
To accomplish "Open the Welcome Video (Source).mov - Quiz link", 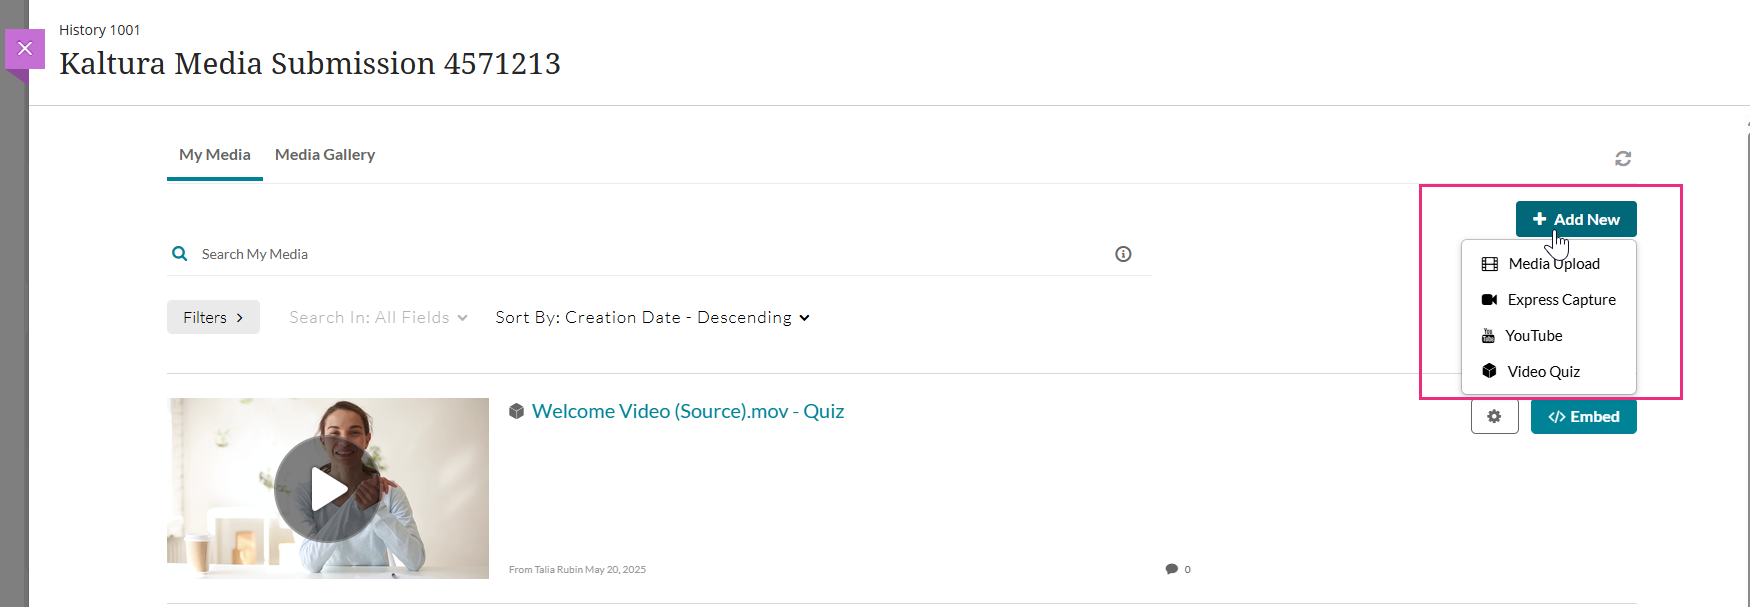I will (688, 411).
